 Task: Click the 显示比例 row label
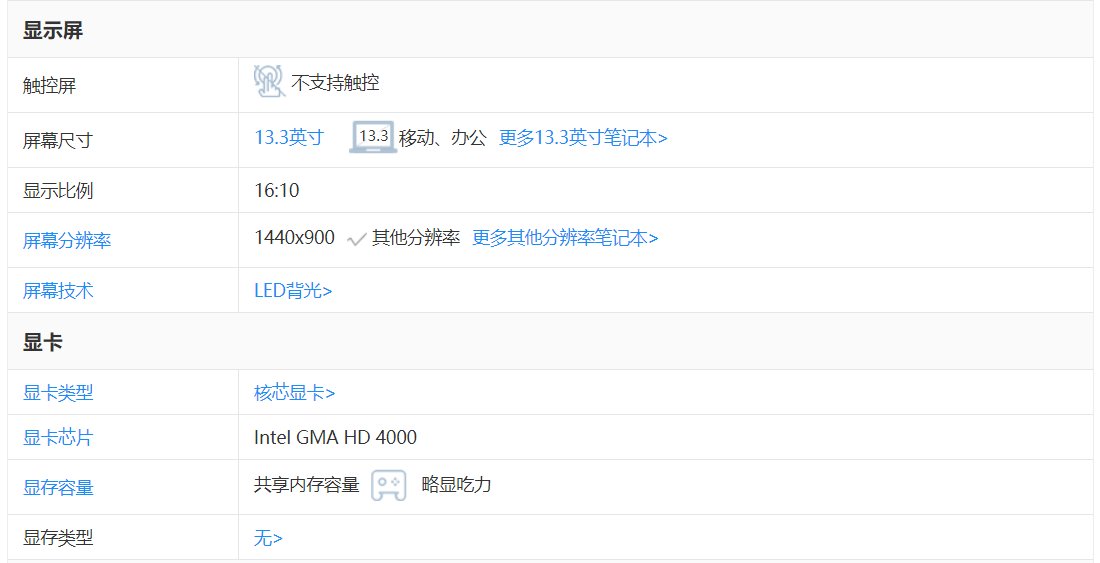[58, 190]
